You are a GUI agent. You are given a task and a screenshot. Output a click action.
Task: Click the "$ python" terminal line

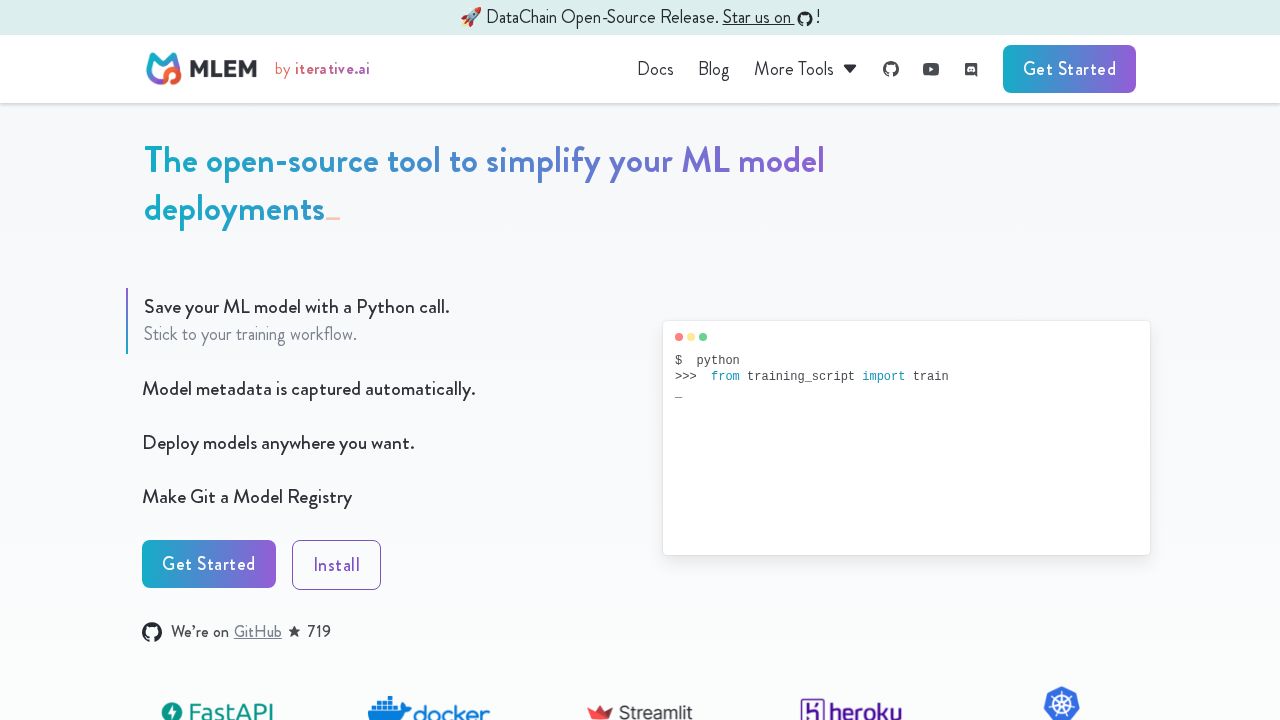tap(707, 361)
